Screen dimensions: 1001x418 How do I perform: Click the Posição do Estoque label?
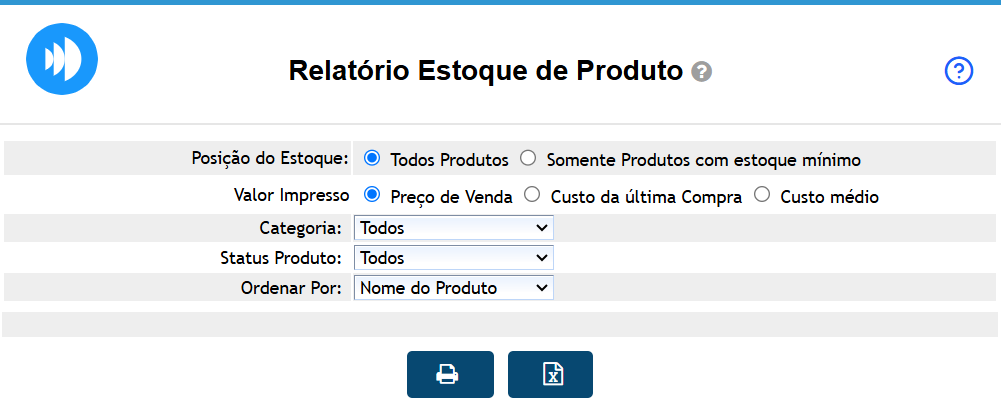pos(270,158)
